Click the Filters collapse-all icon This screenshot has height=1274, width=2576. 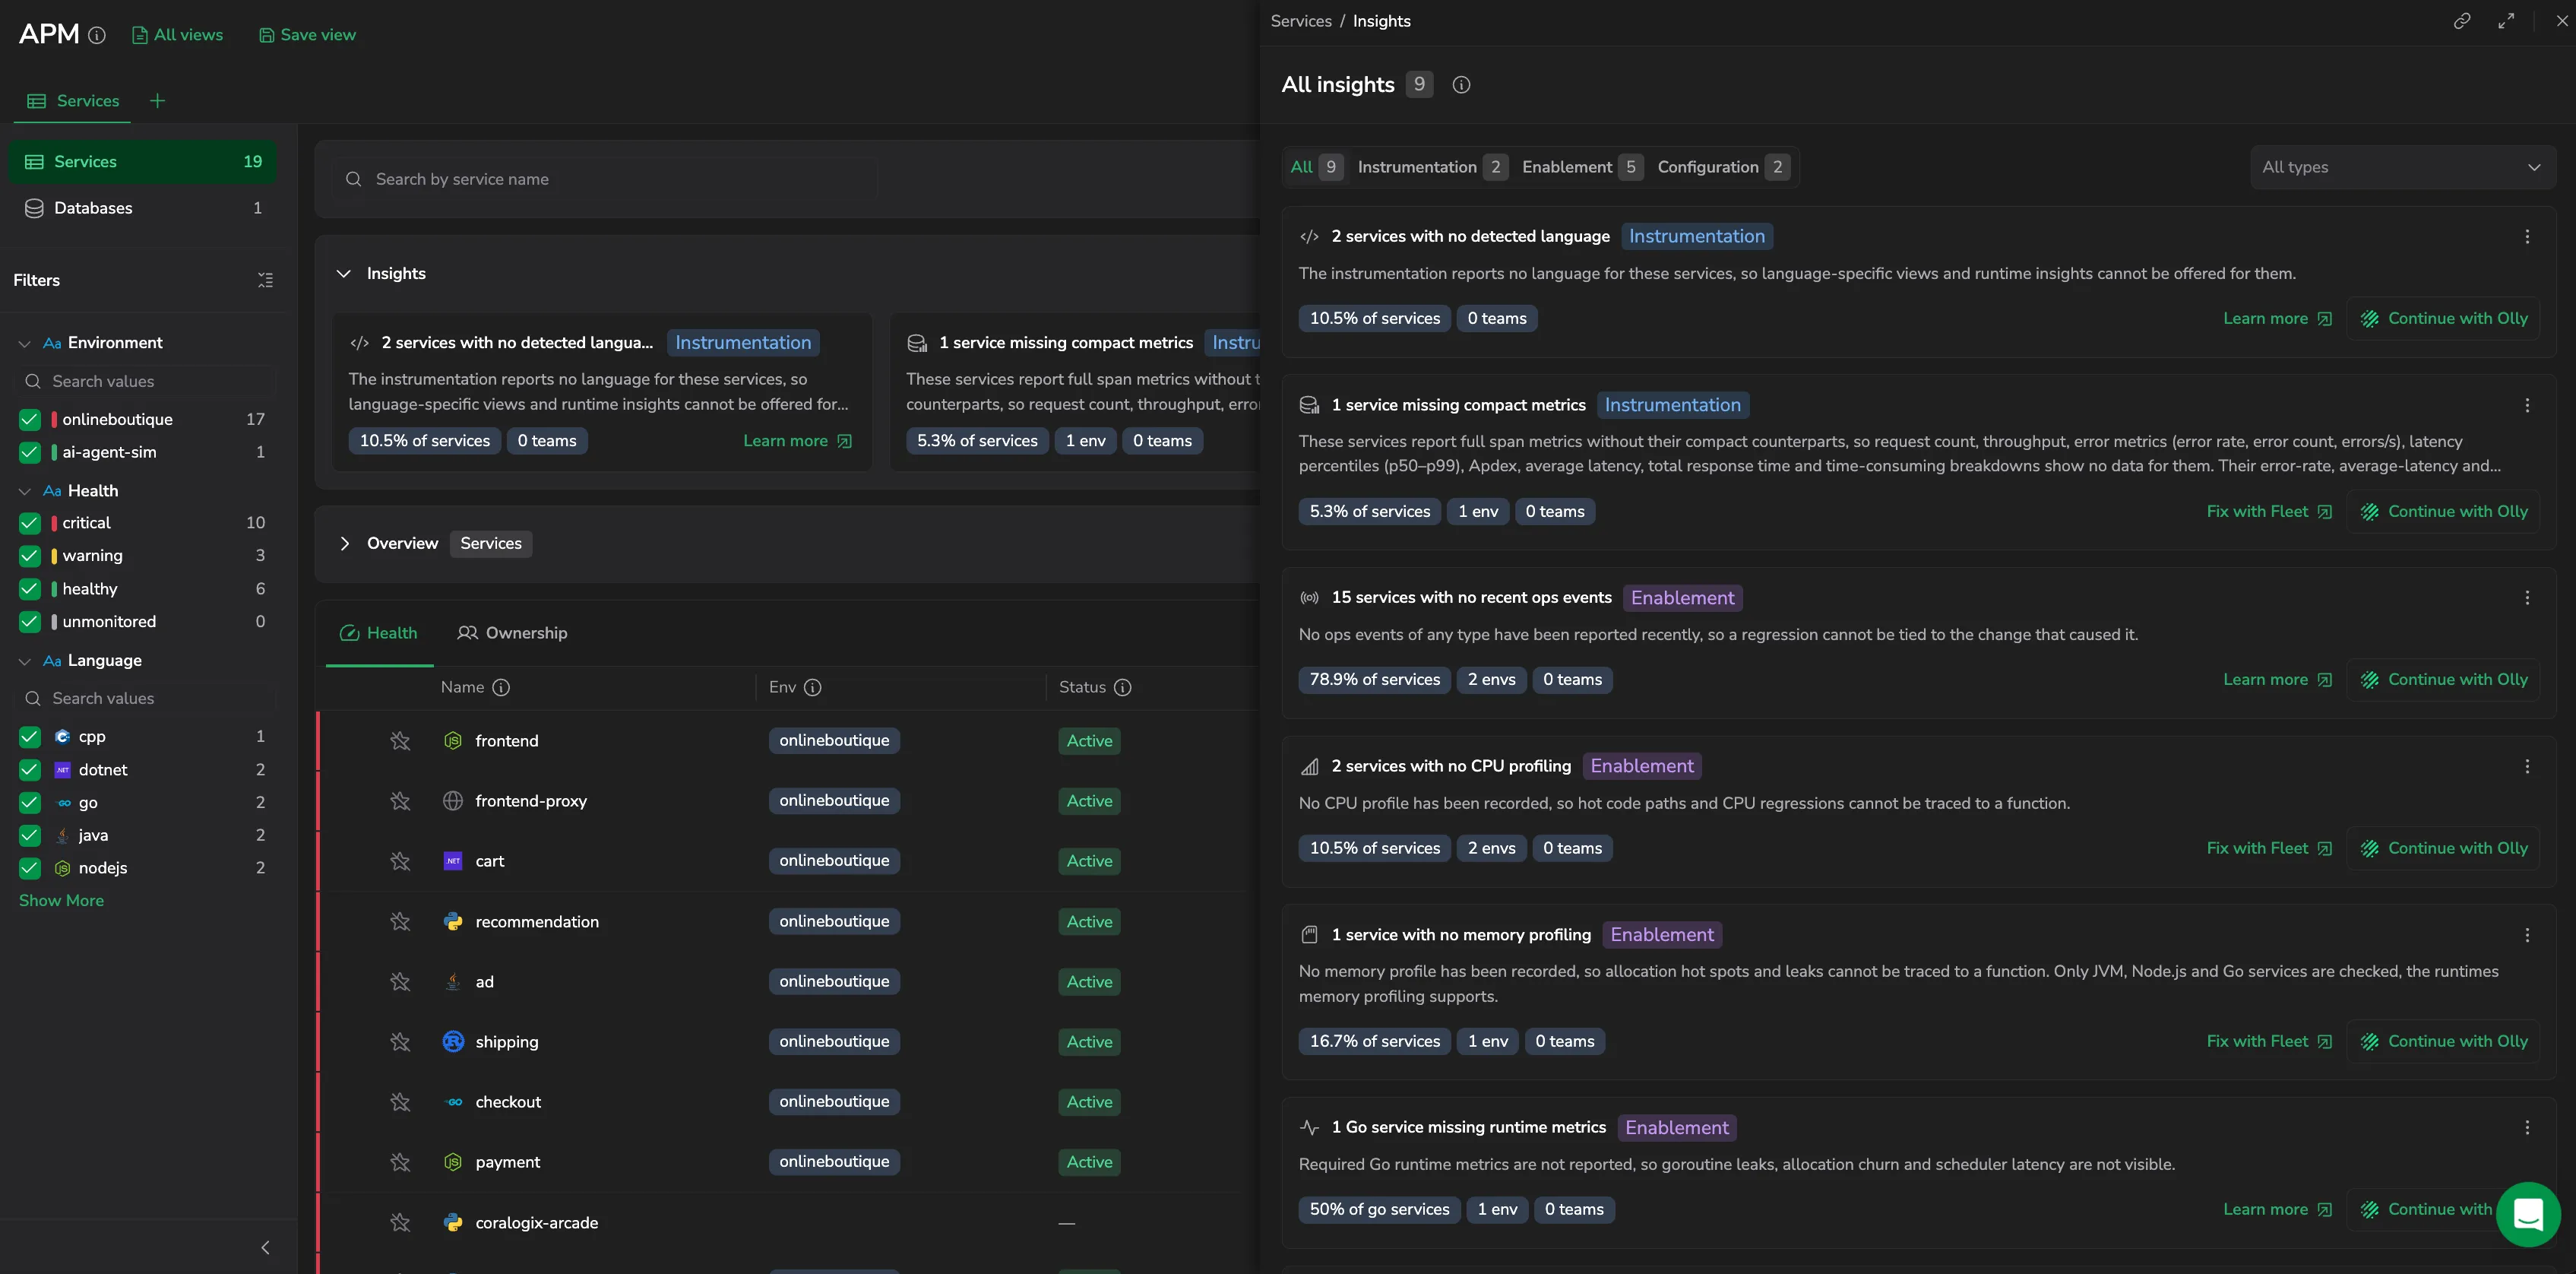[265, 280]
